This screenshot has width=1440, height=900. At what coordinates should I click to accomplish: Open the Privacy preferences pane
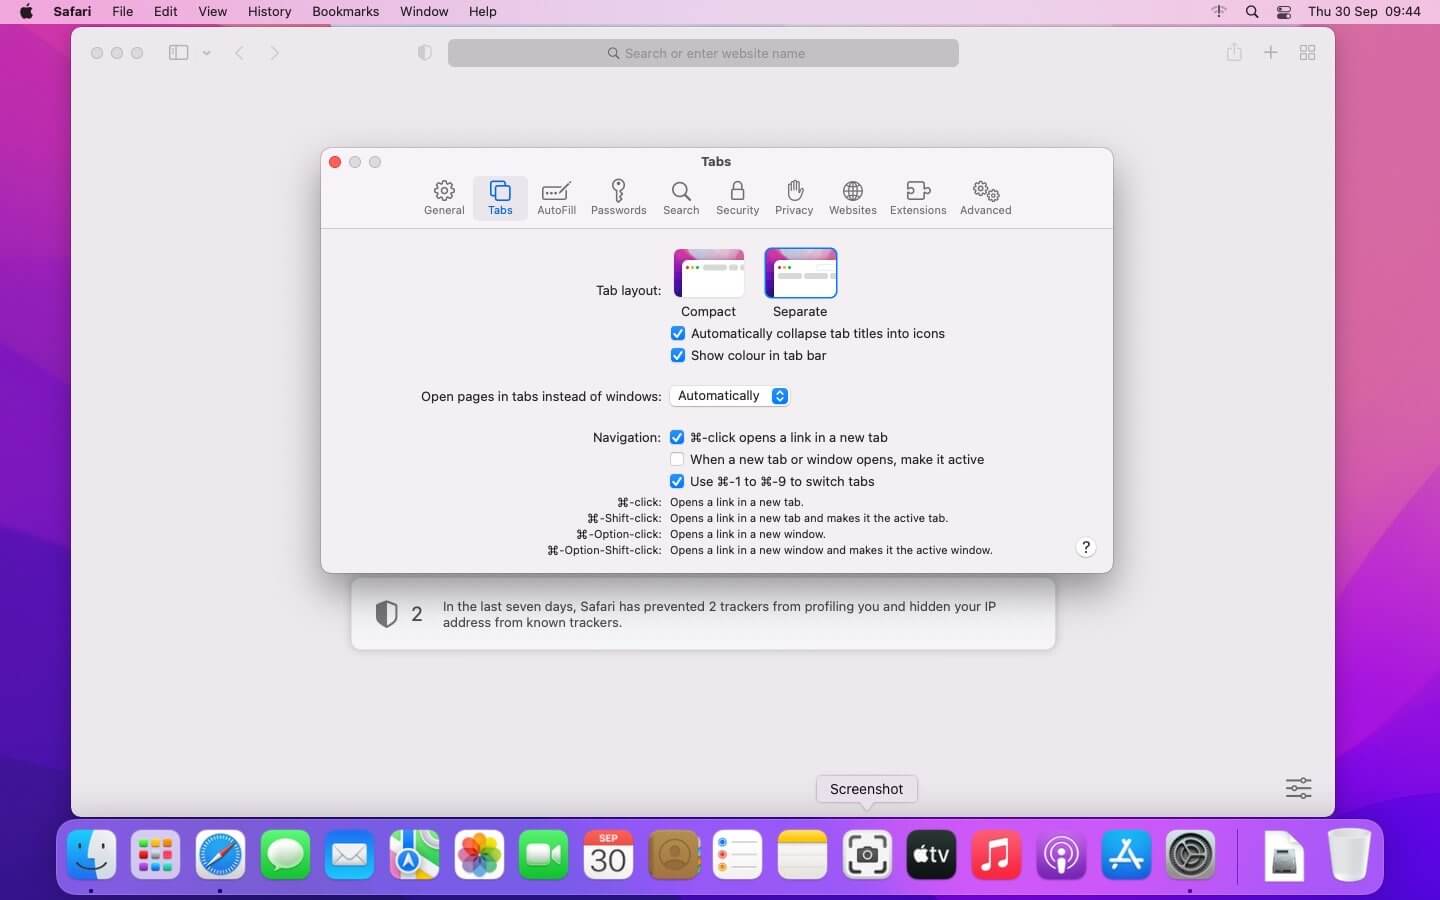794,197
